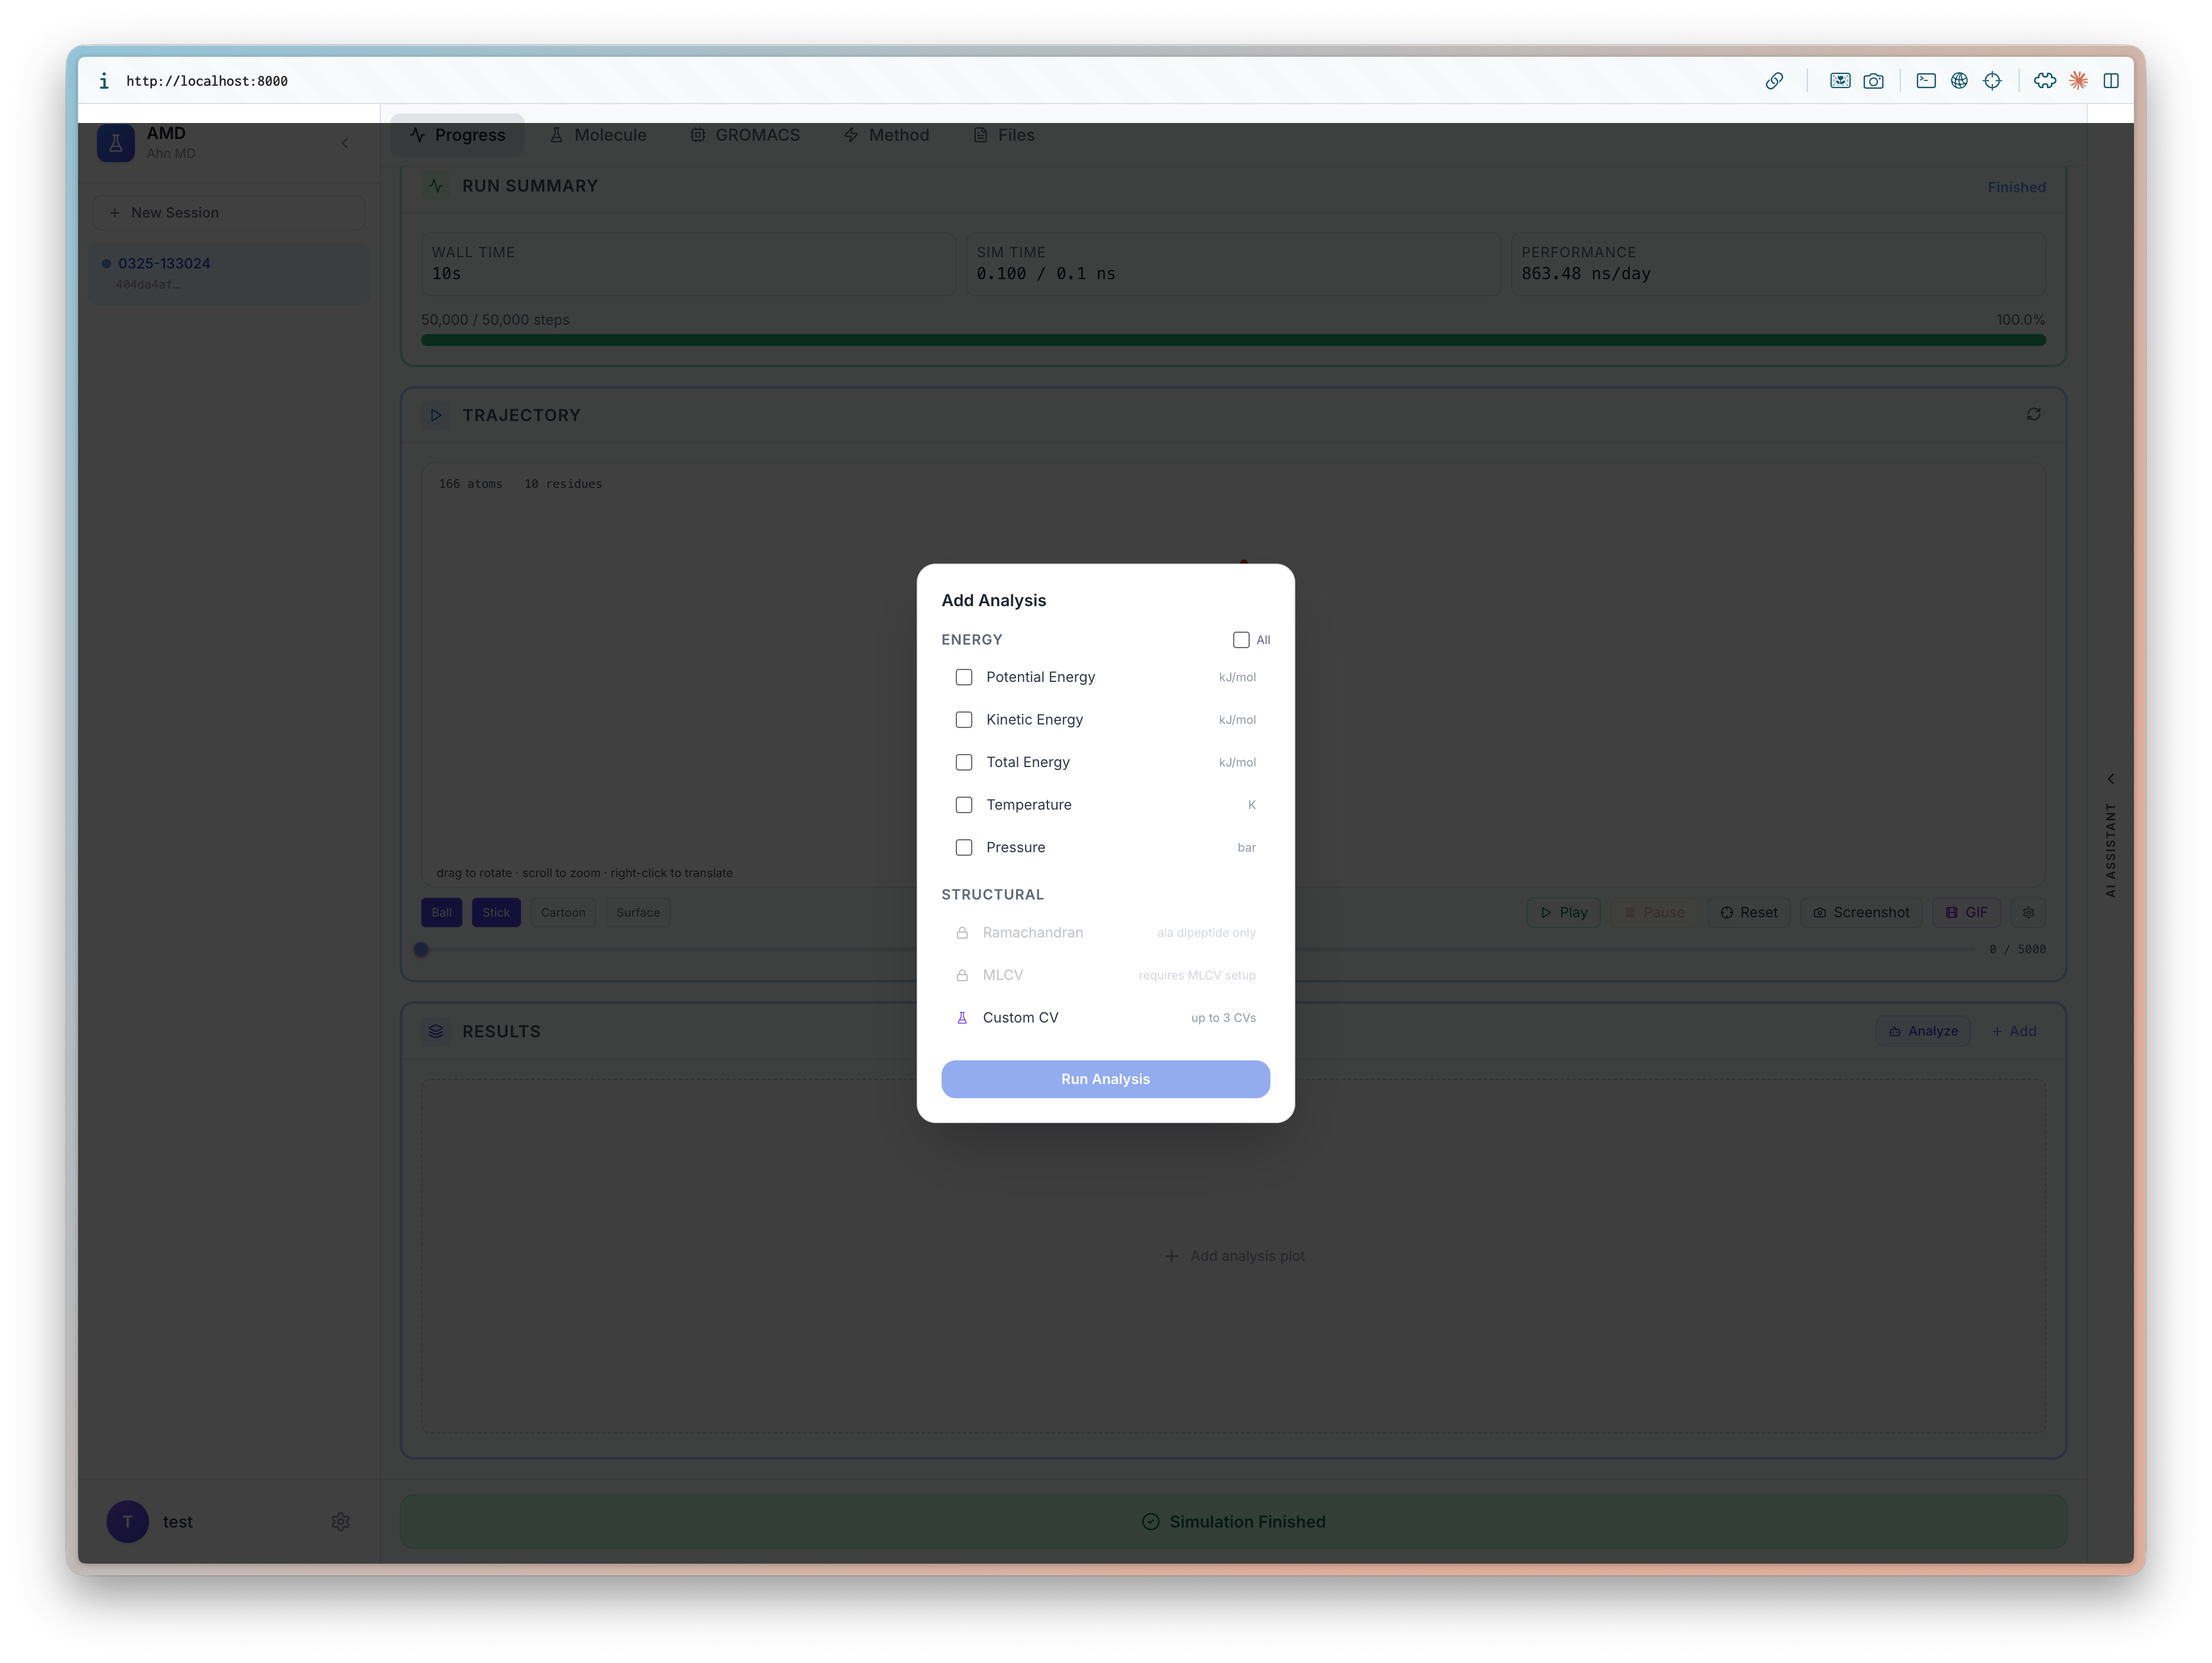Click the Add button in Results
Viewport: 2212px width, 1663px height.
click(x=2014, y=1031)
